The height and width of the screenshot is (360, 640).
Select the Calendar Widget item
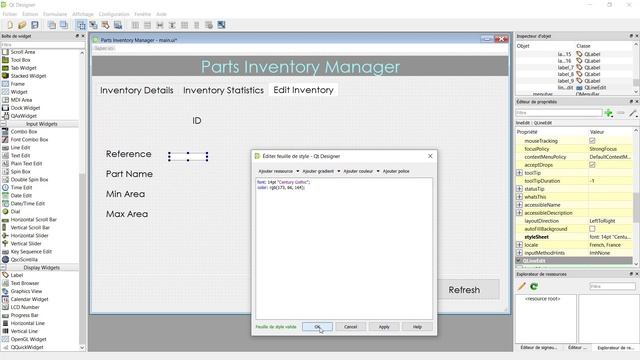29,299
